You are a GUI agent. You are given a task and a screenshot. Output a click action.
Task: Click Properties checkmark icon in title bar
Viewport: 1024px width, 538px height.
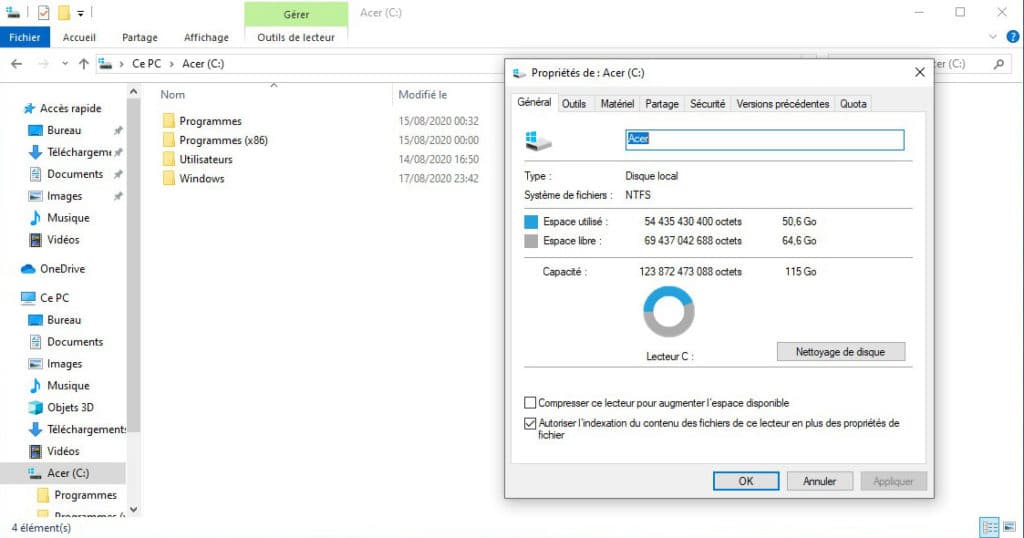point(43,12)
